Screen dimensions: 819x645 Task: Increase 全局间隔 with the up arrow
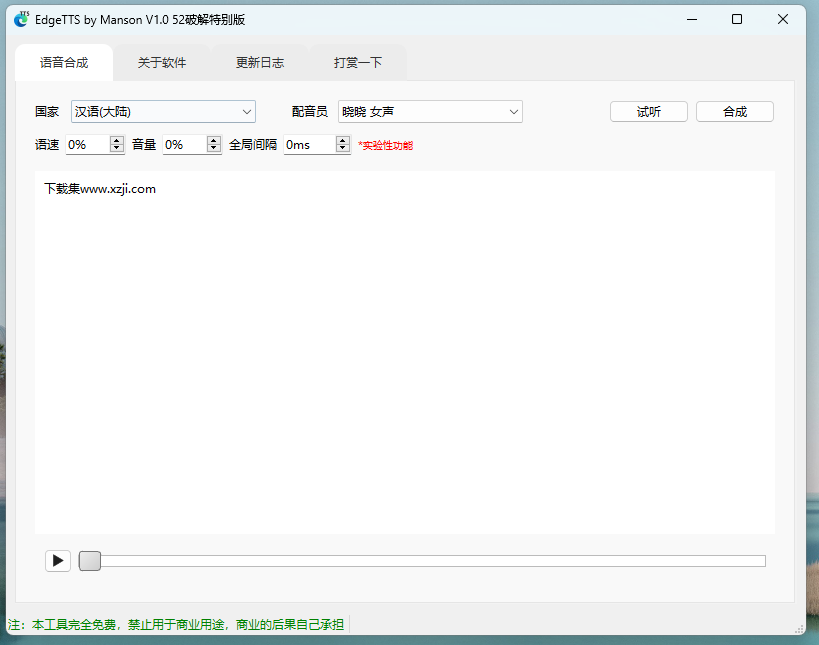(x=343, y=140)
